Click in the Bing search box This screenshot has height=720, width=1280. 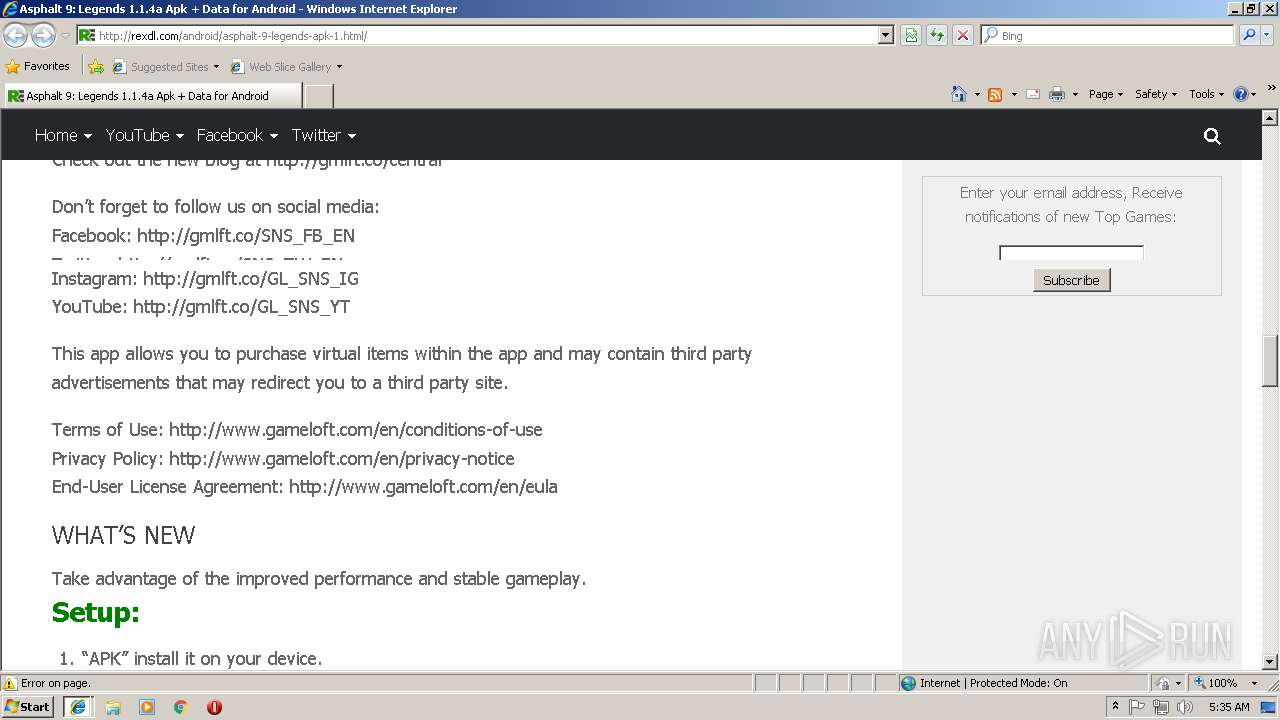click(1107, 35)
